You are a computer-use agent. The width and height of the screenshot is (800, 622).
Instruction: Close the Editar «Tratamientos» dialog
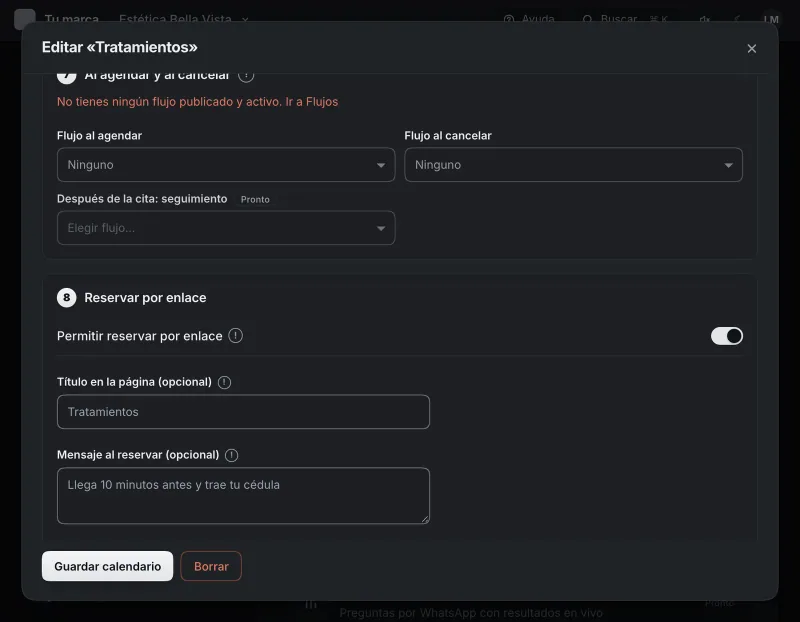751,48
